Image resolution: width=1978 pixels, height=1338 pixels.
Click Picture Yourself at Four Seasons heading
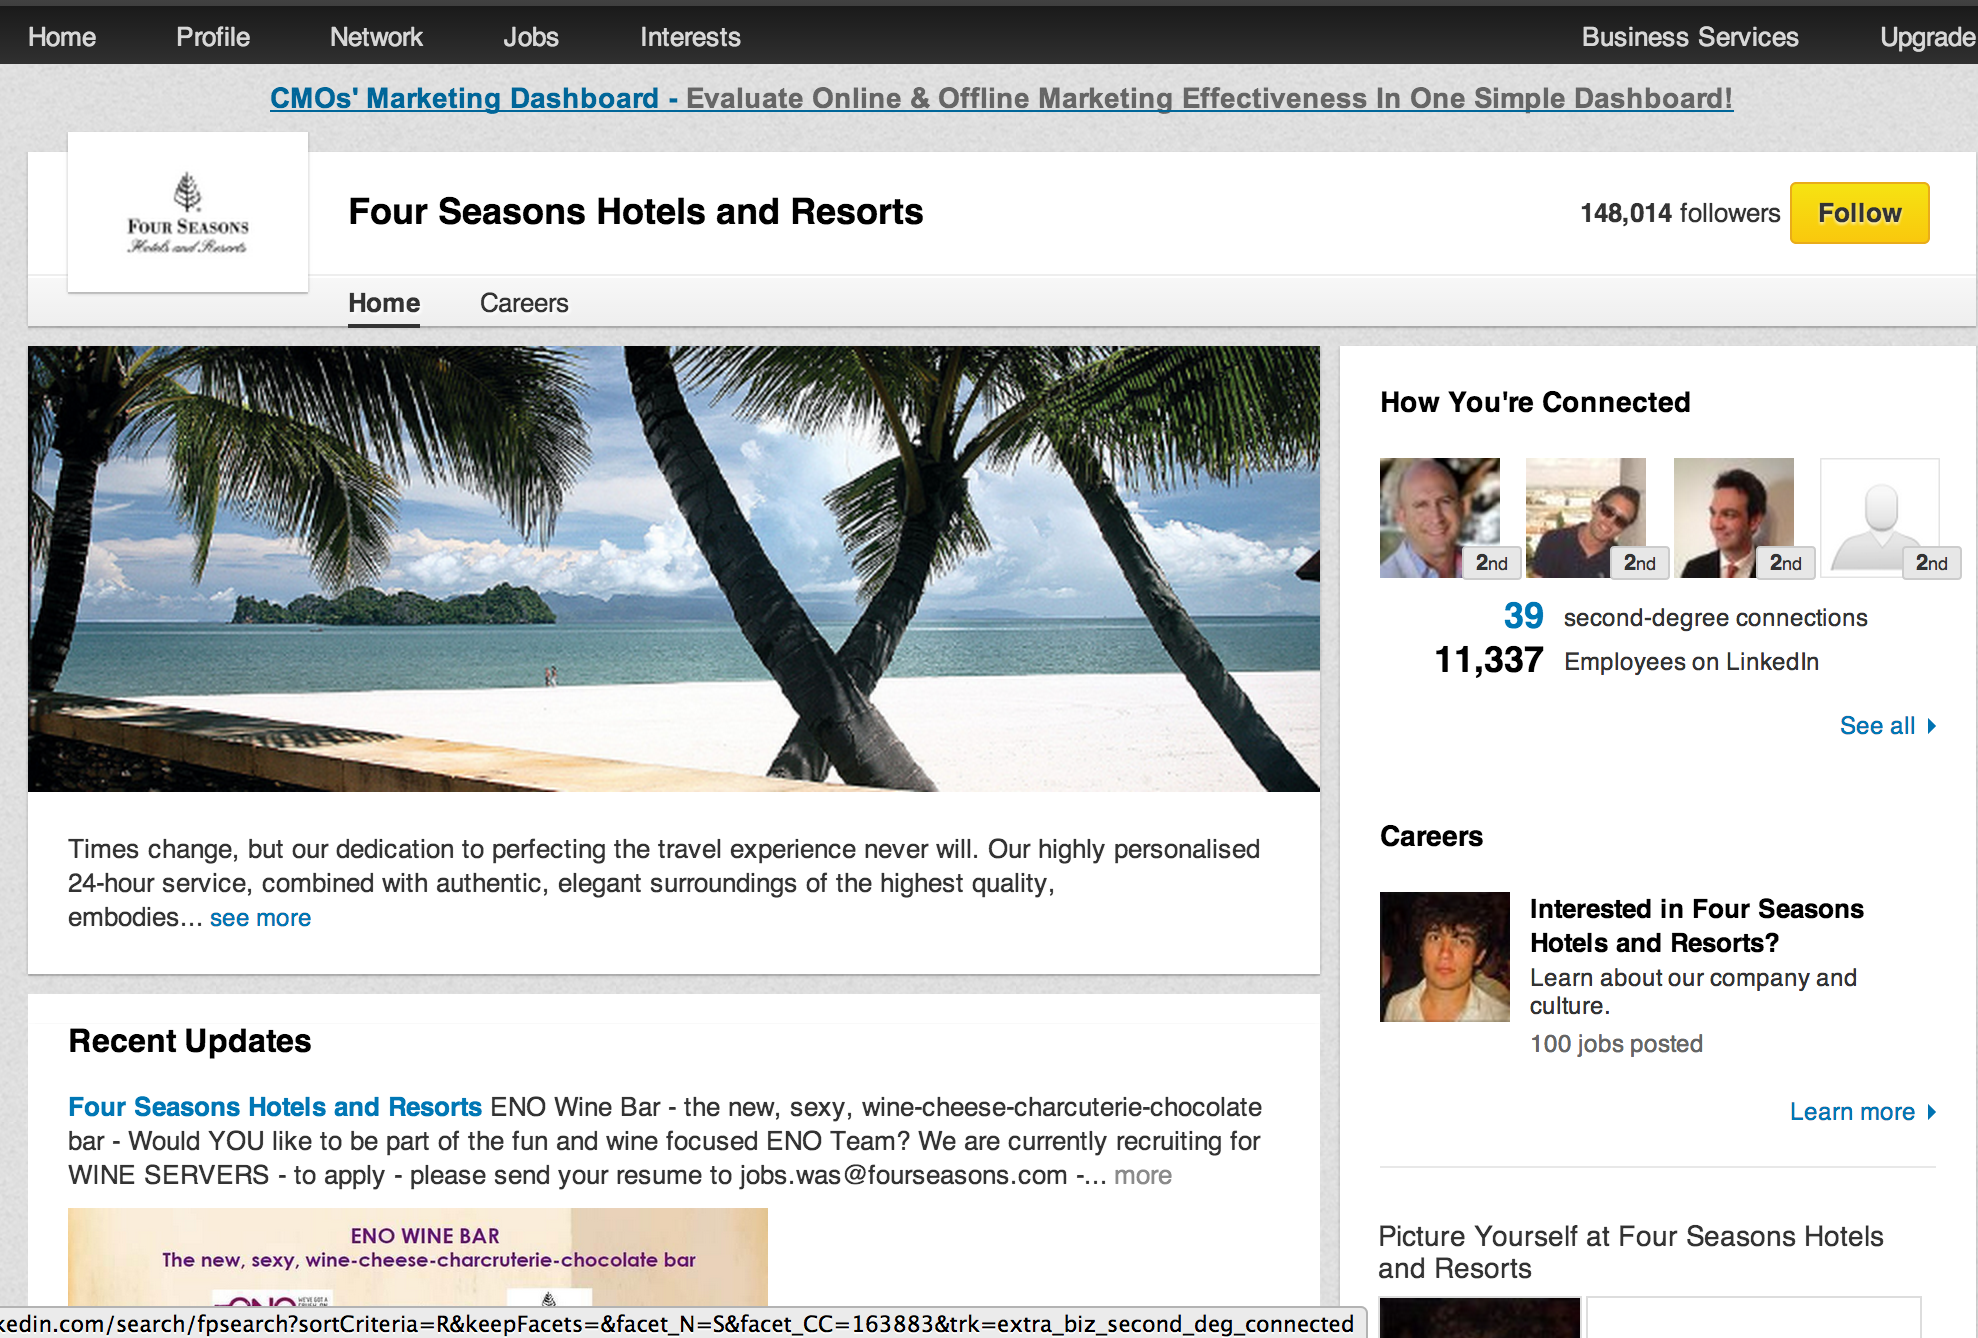(x=1631, y=1252)
